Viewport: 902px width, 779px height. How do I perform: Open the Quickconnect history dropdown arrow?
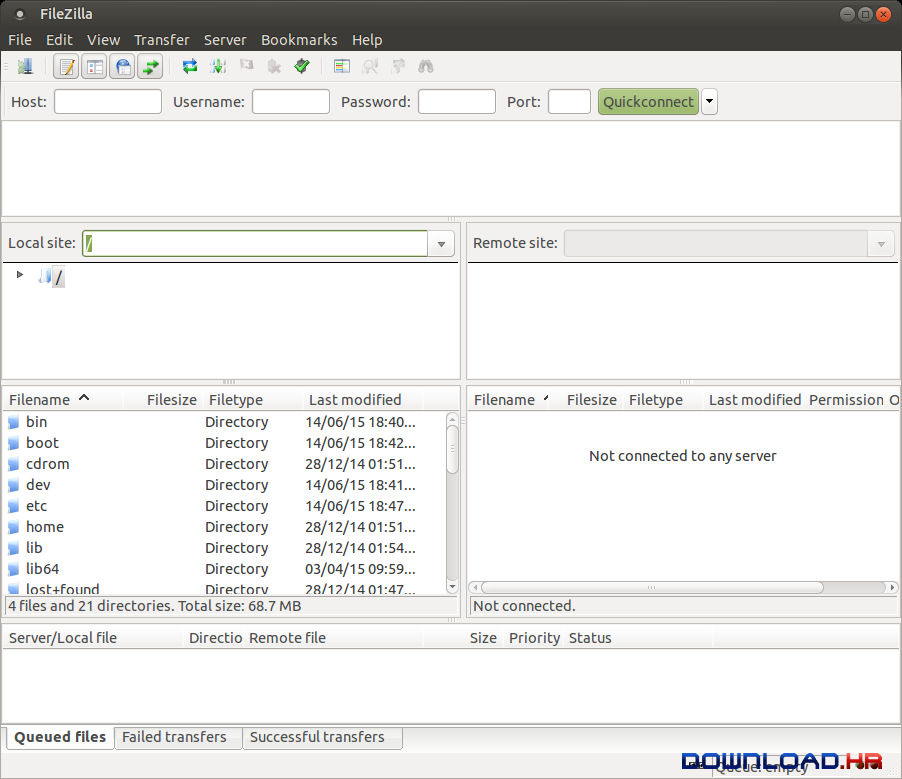coord(709,102)
